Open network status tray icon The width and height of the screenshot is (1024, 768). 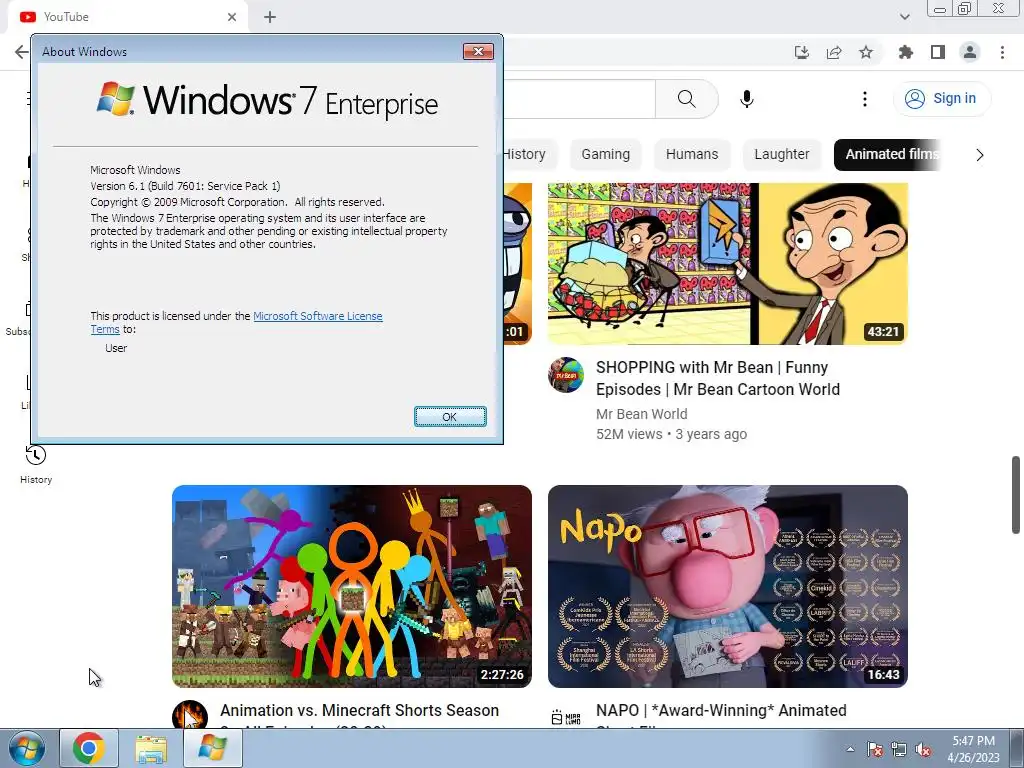(x=899, y=749)
